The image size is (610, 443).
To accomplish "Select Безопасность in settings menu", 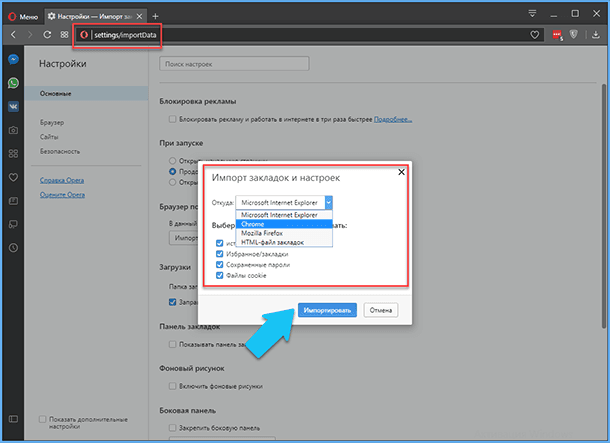I will point(60,151).
